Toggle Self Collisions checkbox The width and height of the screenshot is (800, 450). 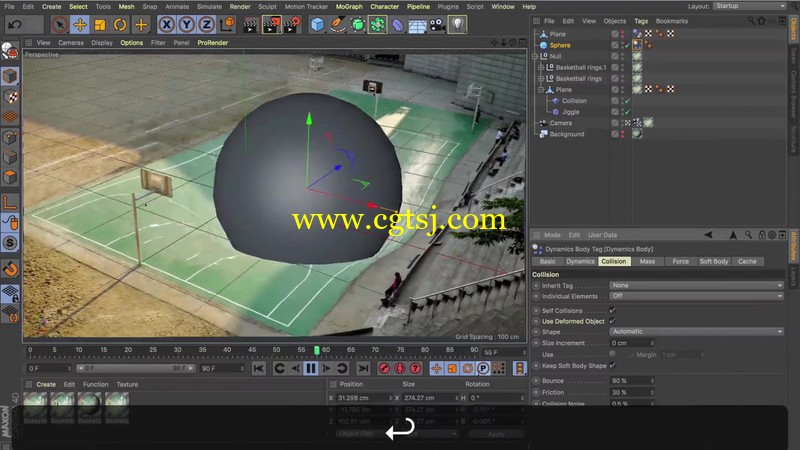pos(612,310)
